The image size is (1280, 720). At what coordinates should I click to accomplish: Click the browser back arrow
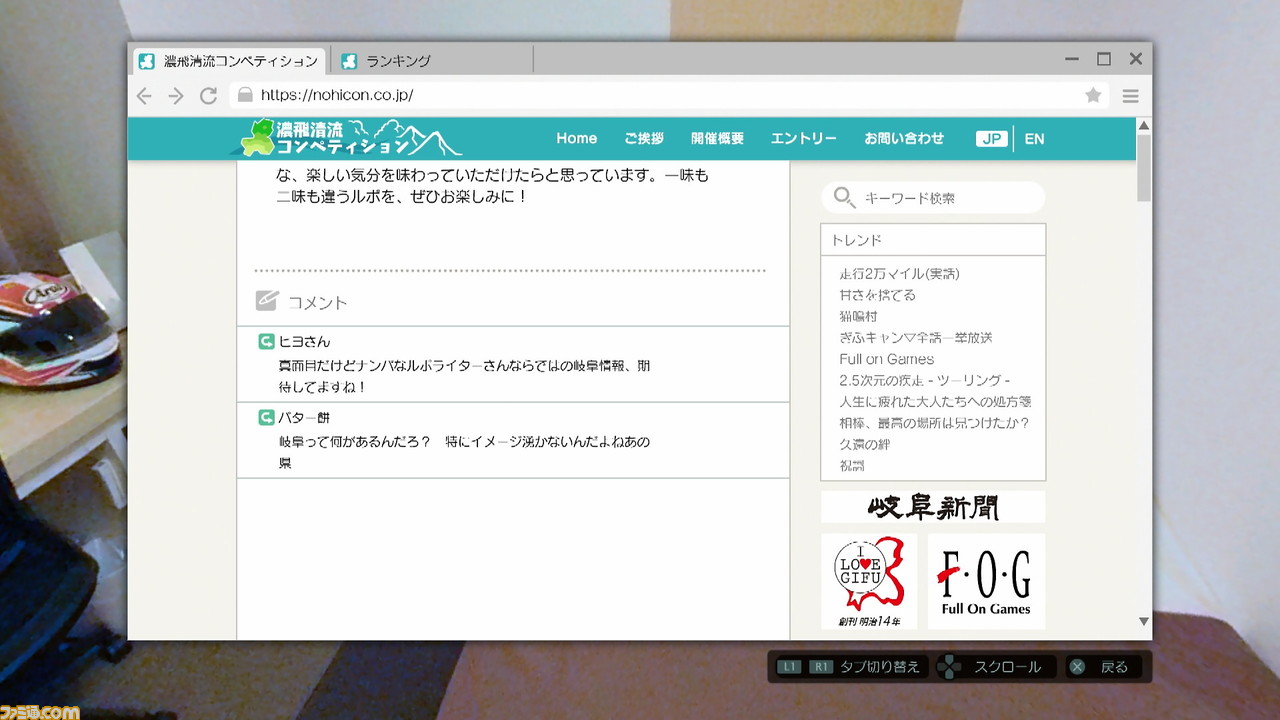point(145,96)
